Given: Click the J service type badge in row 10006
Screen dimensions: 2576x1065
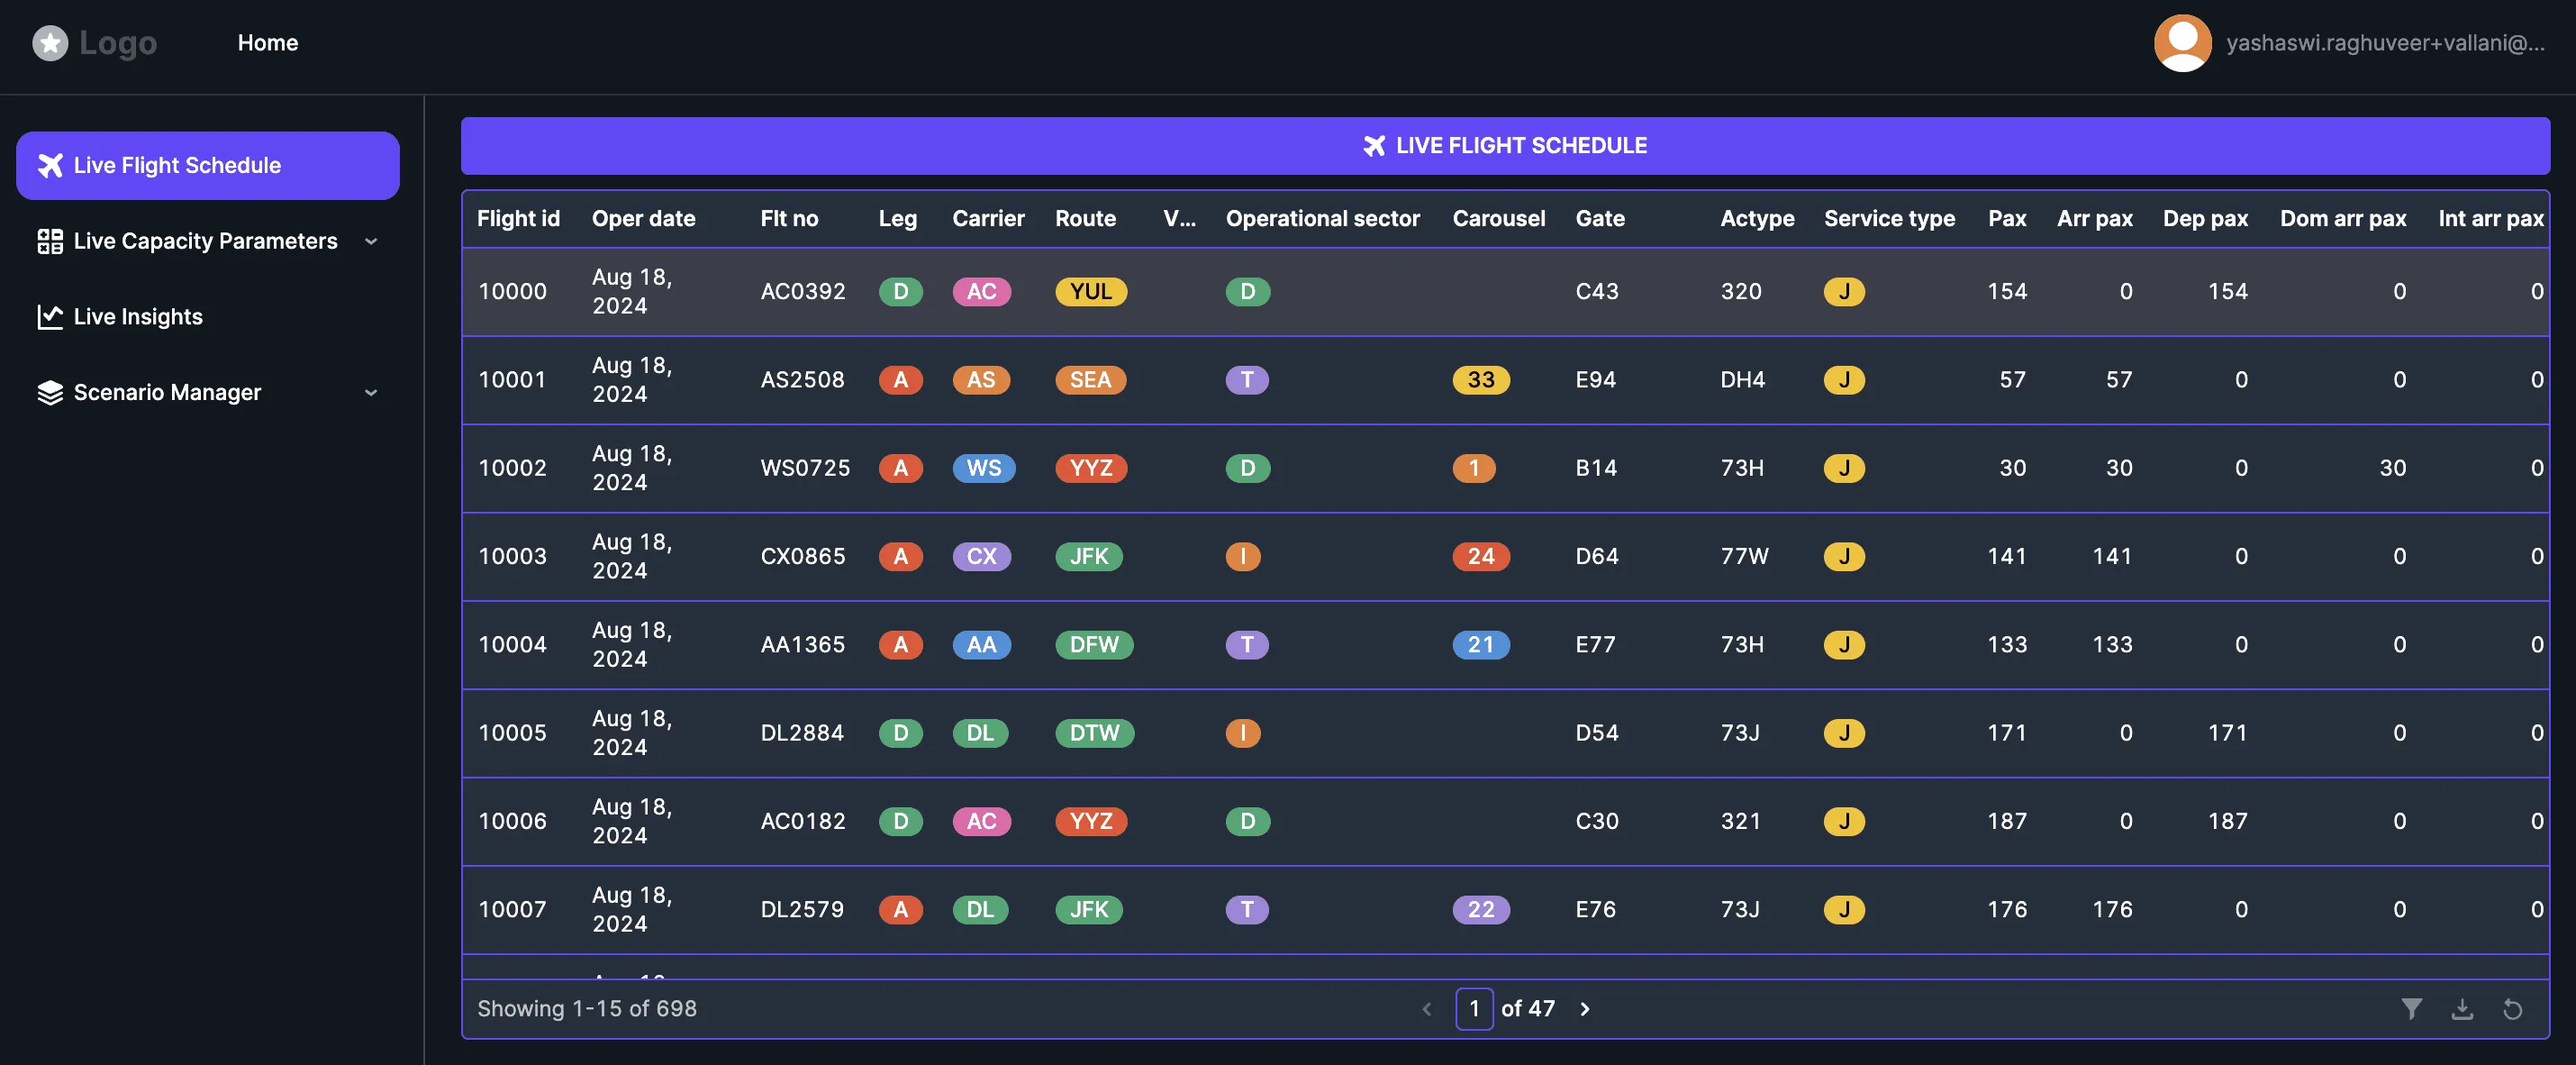Looking at the screenshot, I should [x=1843, y=821].
